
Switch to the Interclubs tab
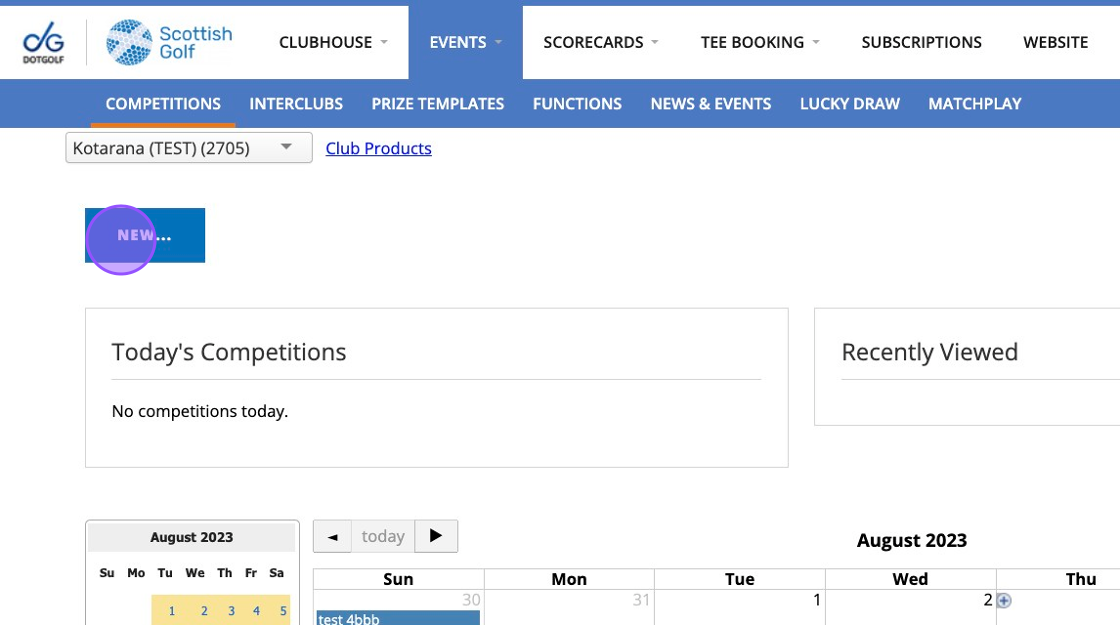296,104
